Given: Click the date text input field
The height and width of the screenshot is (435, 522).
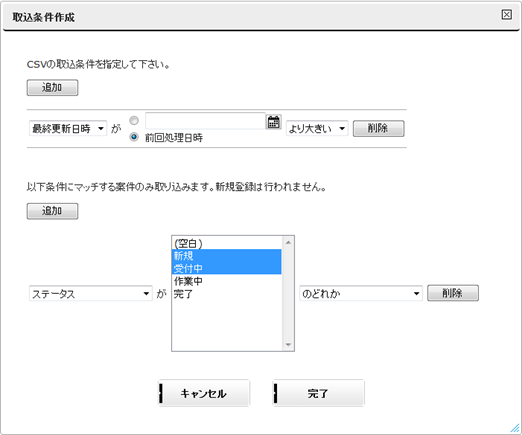Looking at the screenshot, I should [x=205, y=121].
